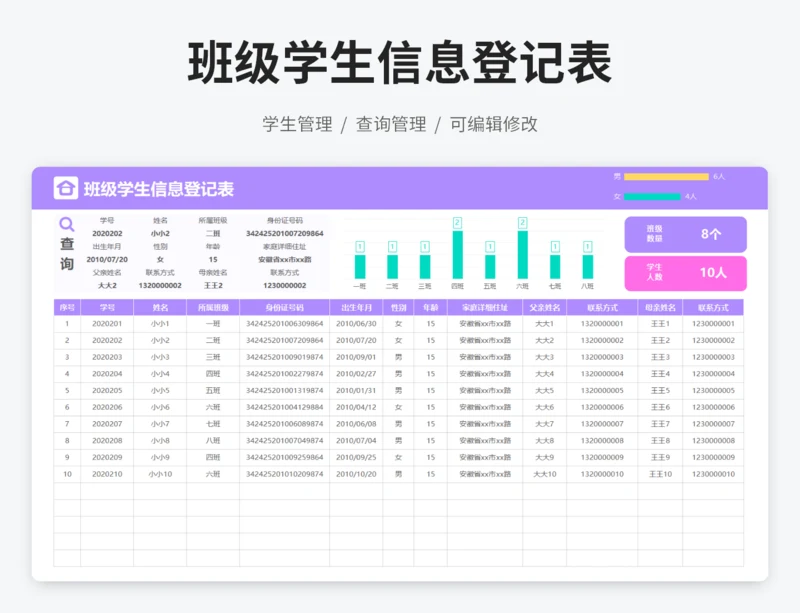Click phone cell 1230000001
Screen dimensions: 800x613
point(713,324)
